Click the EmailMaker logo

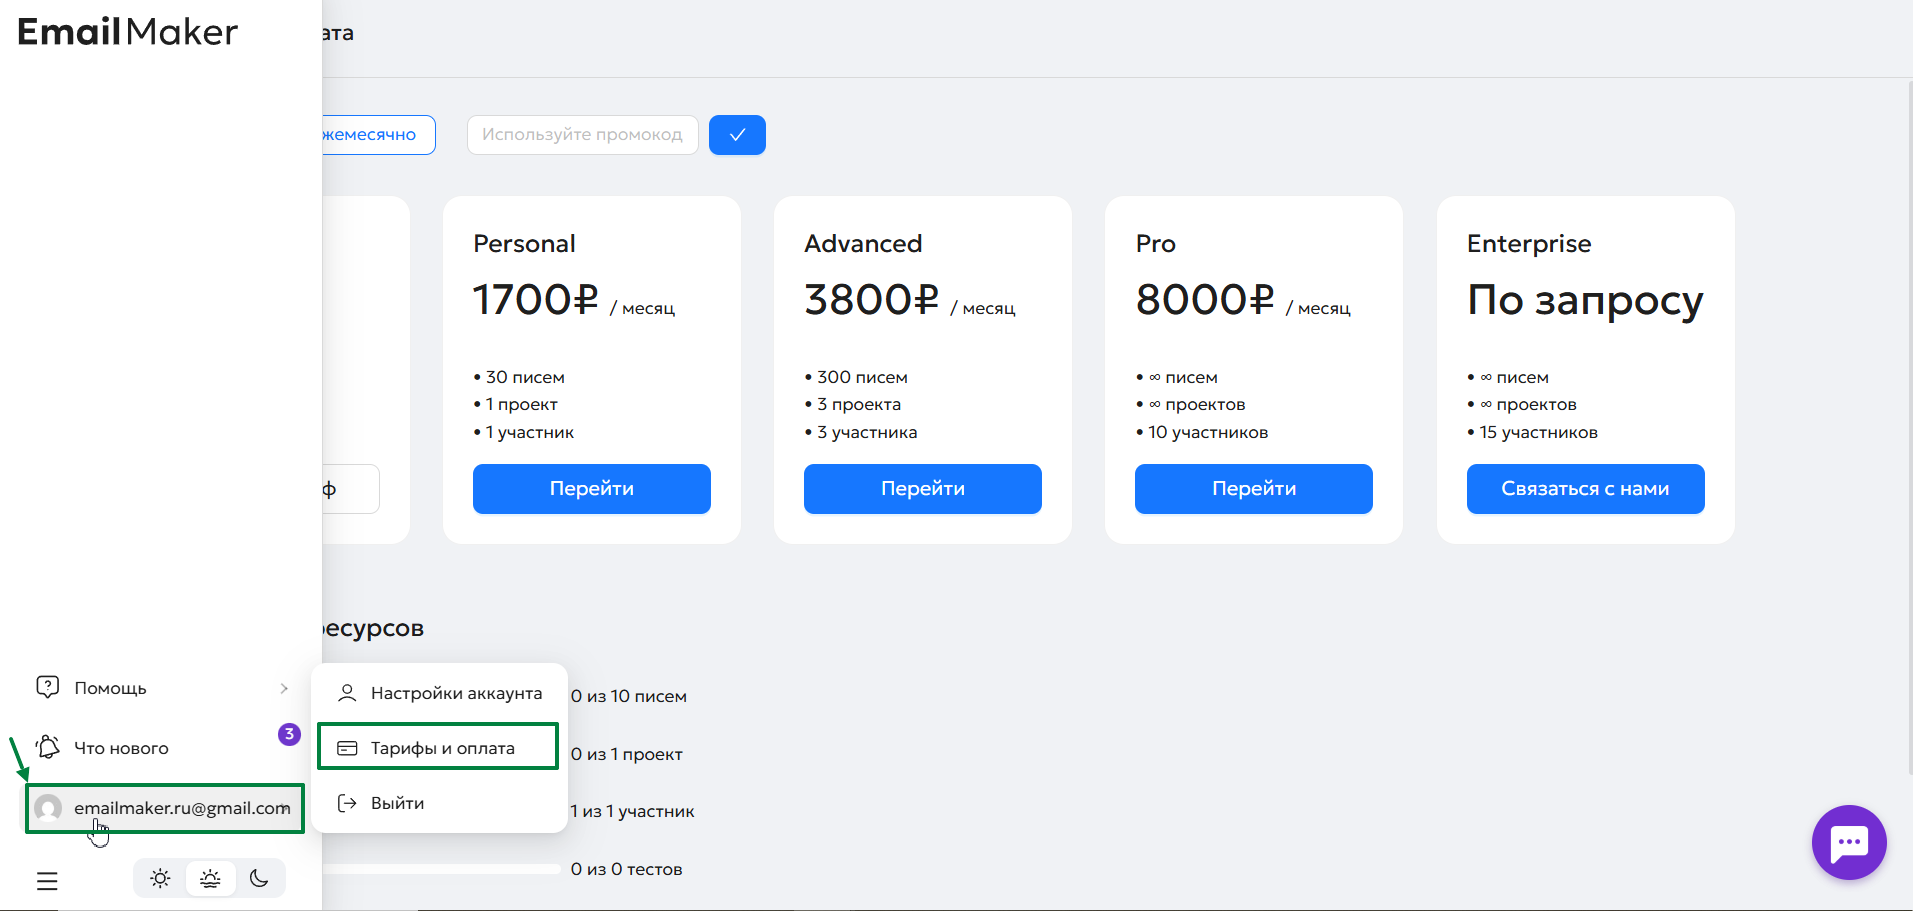(x=128, y=32)
